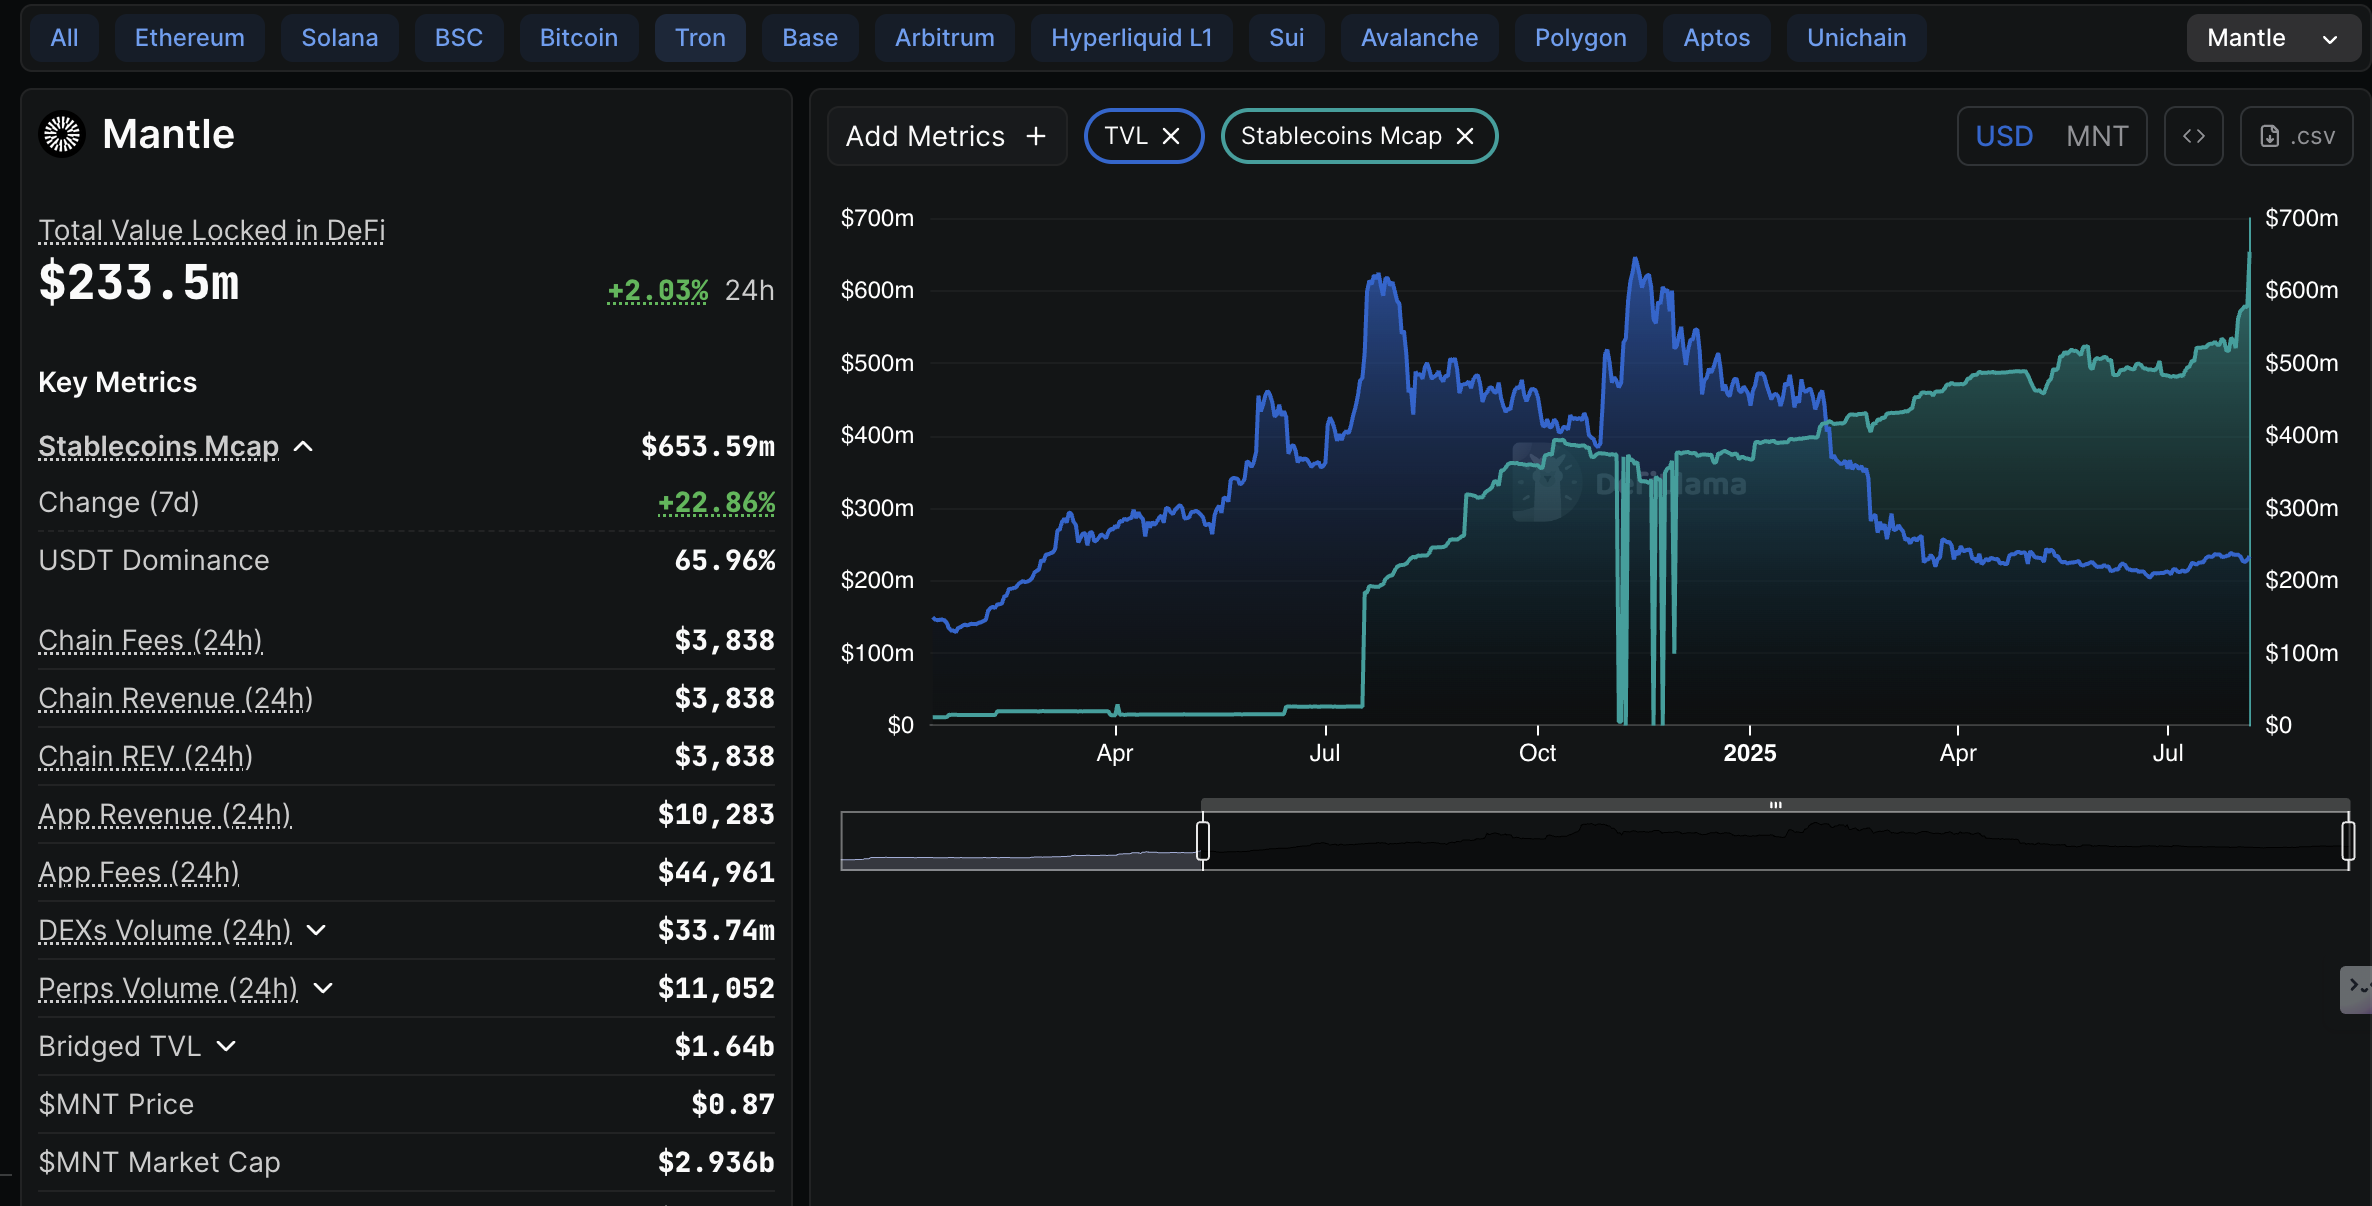Image resolution: width=2372 pixels, height=1206 pixels.
Task: Toggle the TVL chart series
Action: click(x=1125, y=136)
